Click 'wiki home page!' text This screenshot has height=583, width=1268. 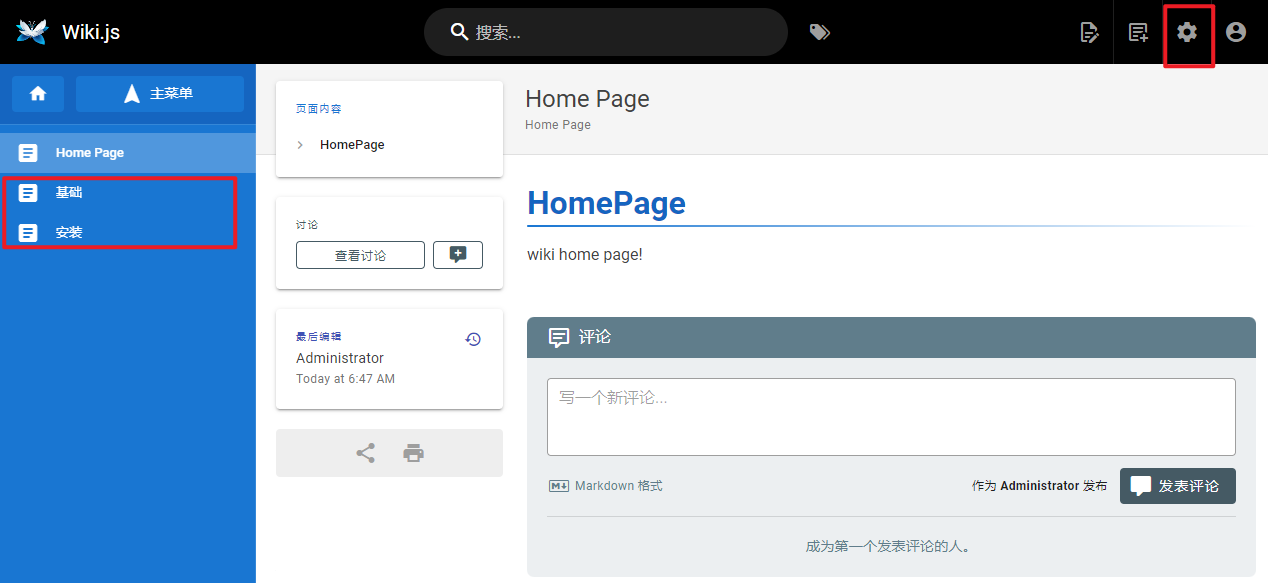coord(585,254)
